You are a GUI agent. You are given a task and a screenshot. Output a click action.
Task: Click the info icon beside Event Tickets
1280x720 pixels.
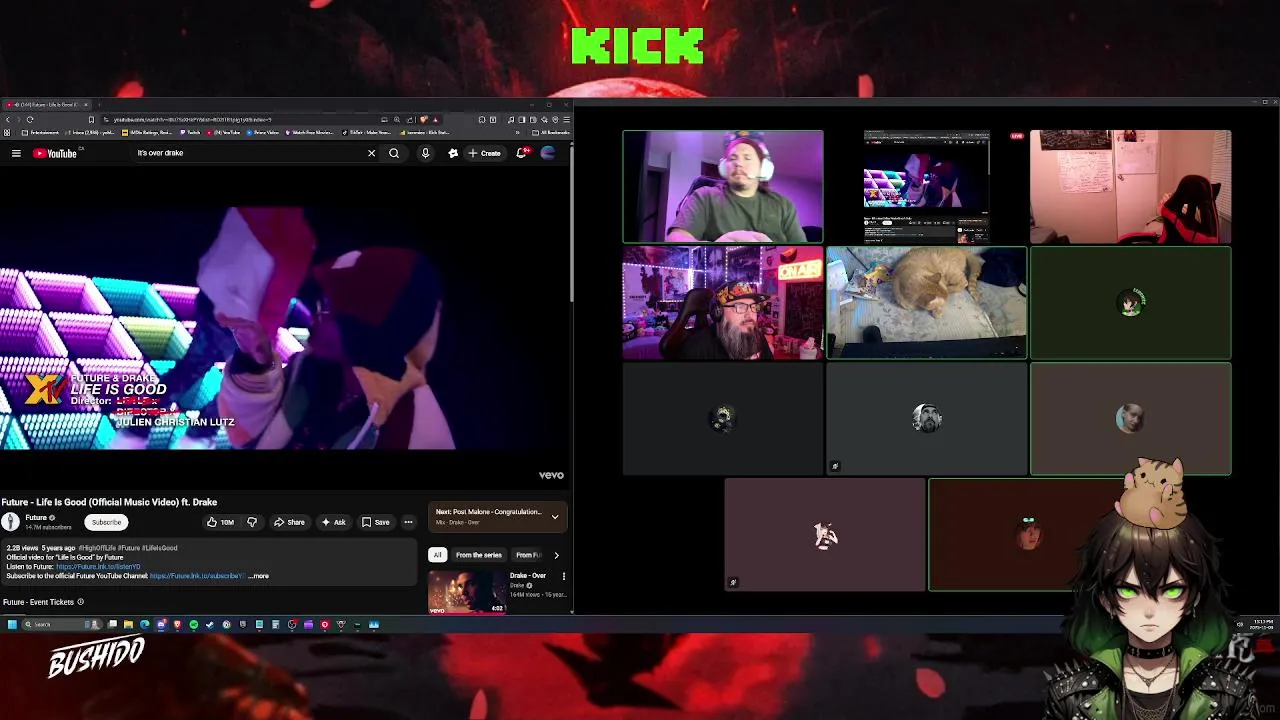pyautogui.click(x=81, y=602)
